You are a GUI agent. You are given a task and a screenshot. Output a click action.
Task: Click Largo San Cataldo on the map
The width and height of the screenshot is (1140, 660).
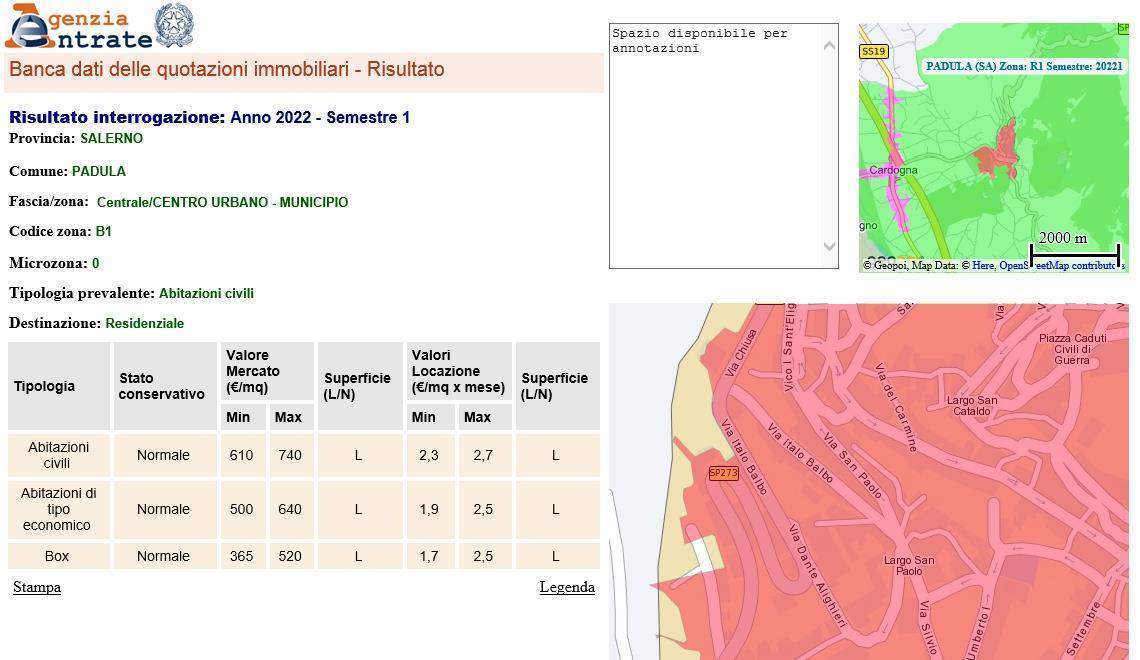point(972,405)
